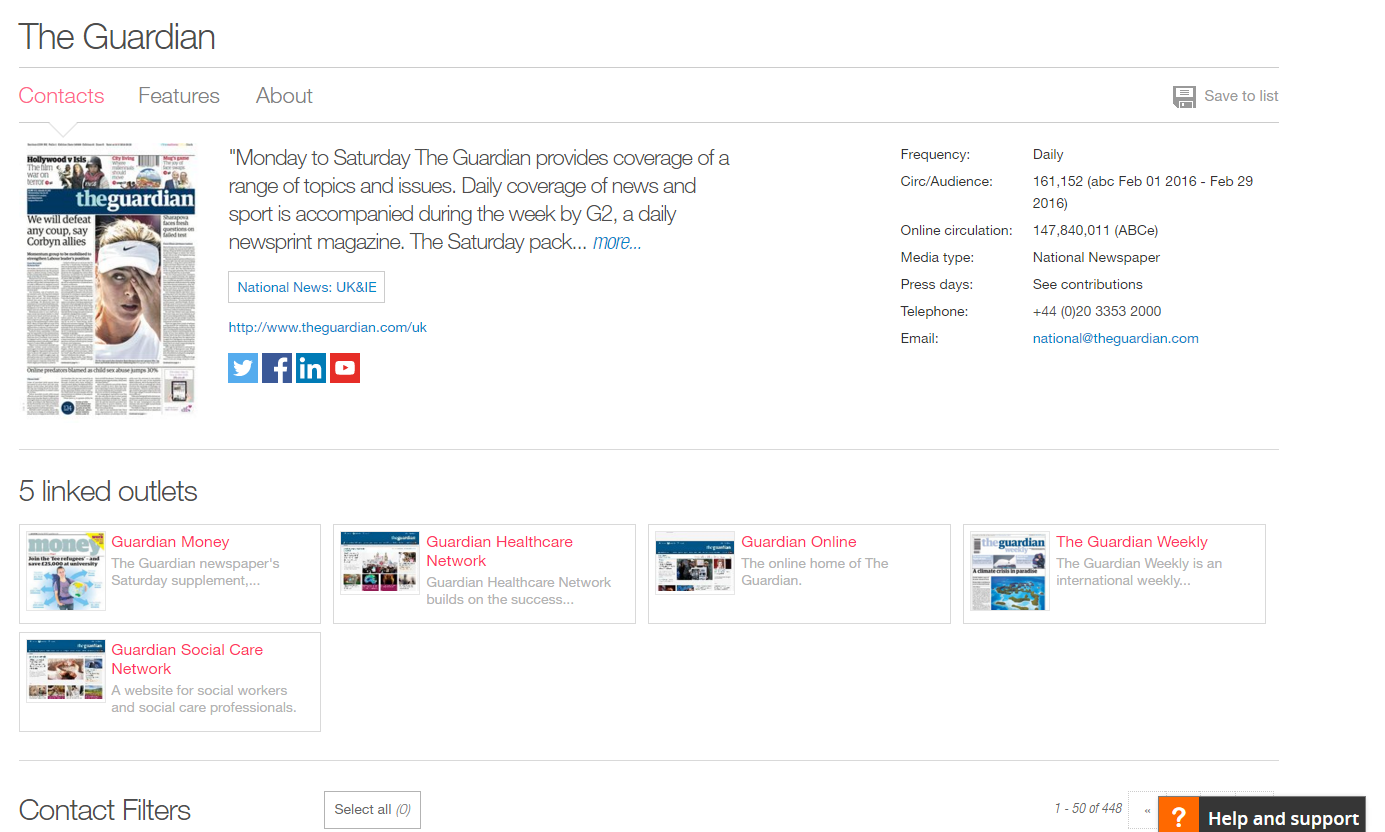This screenshot has width=1385, height=832.
Task: Click the online circulation value 147,840,011 (ABCe)
Action: [1095, 230]
